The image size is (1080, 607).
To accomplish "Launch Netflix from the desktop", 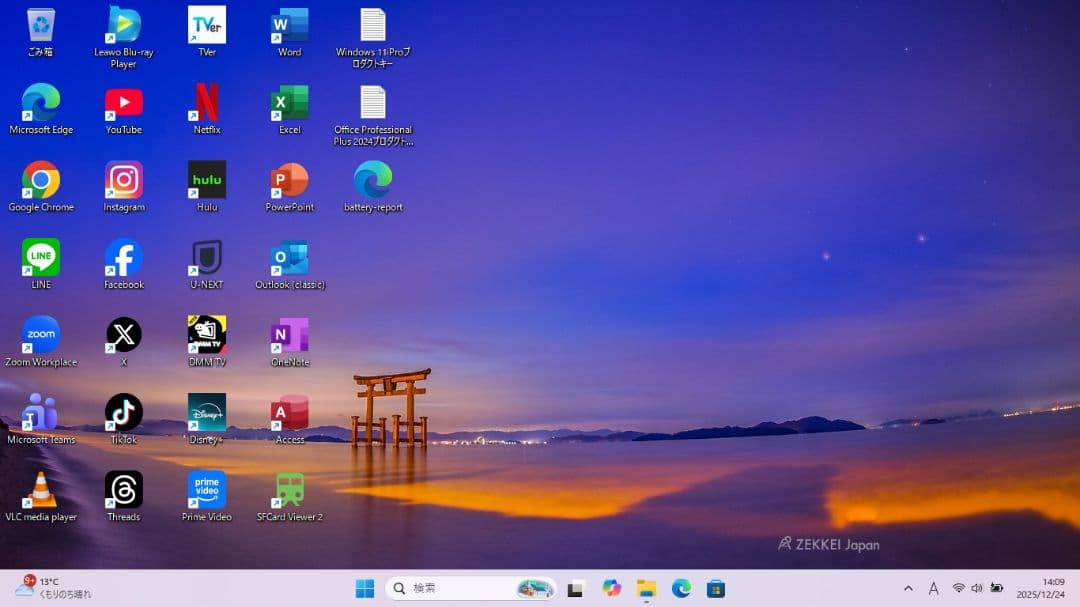I will tap(206, 104).
